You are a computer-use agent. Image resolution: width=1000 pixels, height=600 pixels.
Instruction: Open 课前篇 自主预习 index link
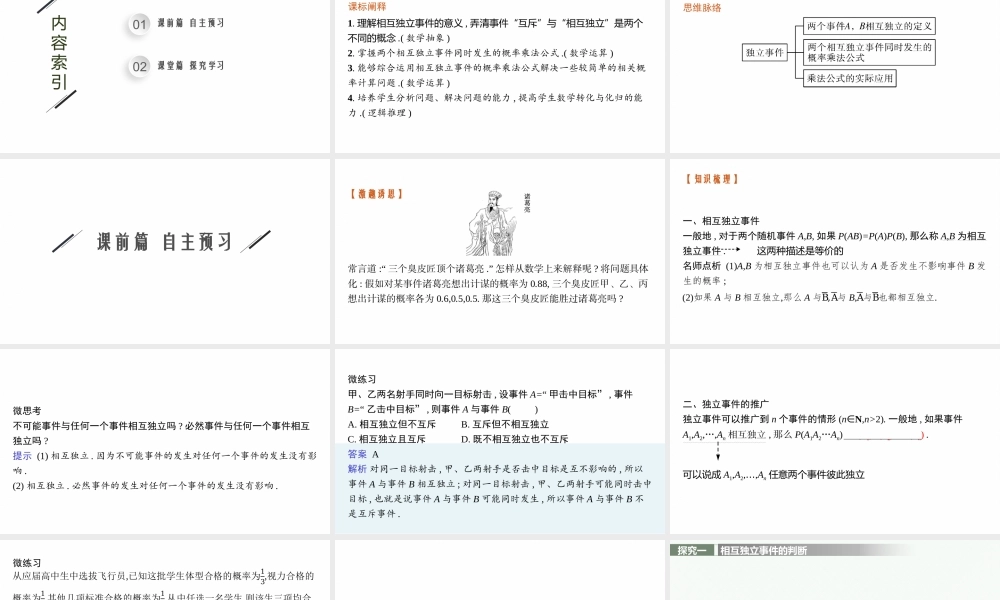click(x=190, y=23)
